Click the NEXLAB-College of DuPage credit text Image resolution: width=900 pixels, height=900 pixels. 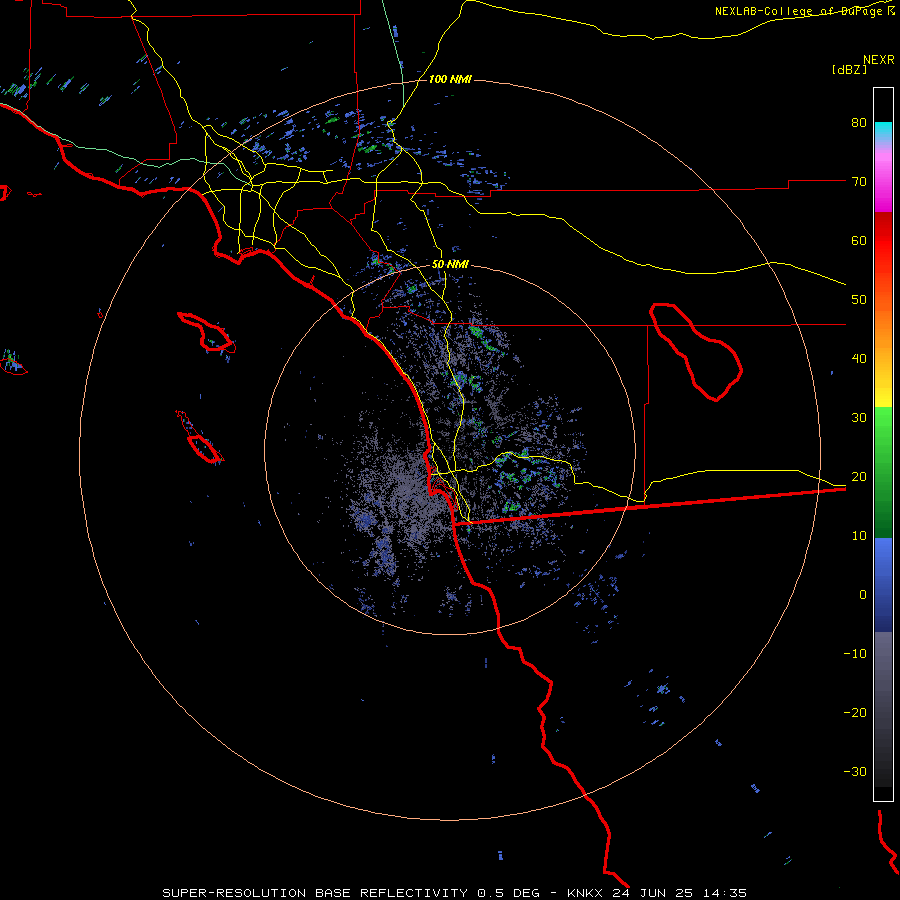pos(805,11)
